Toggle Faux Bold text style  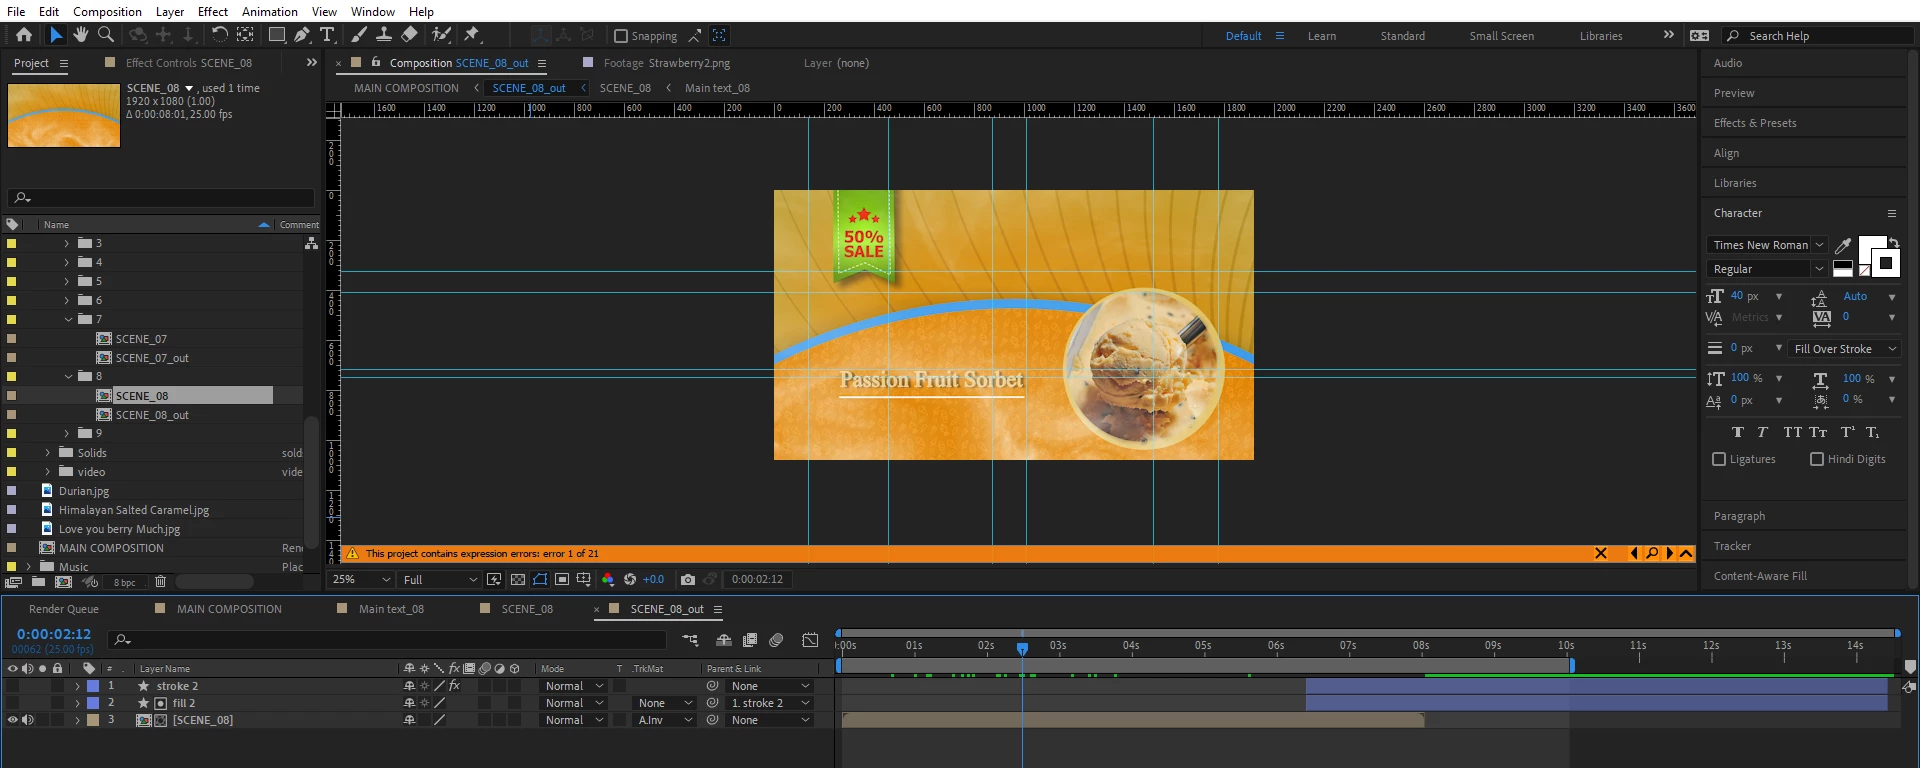pos(1738,432)
